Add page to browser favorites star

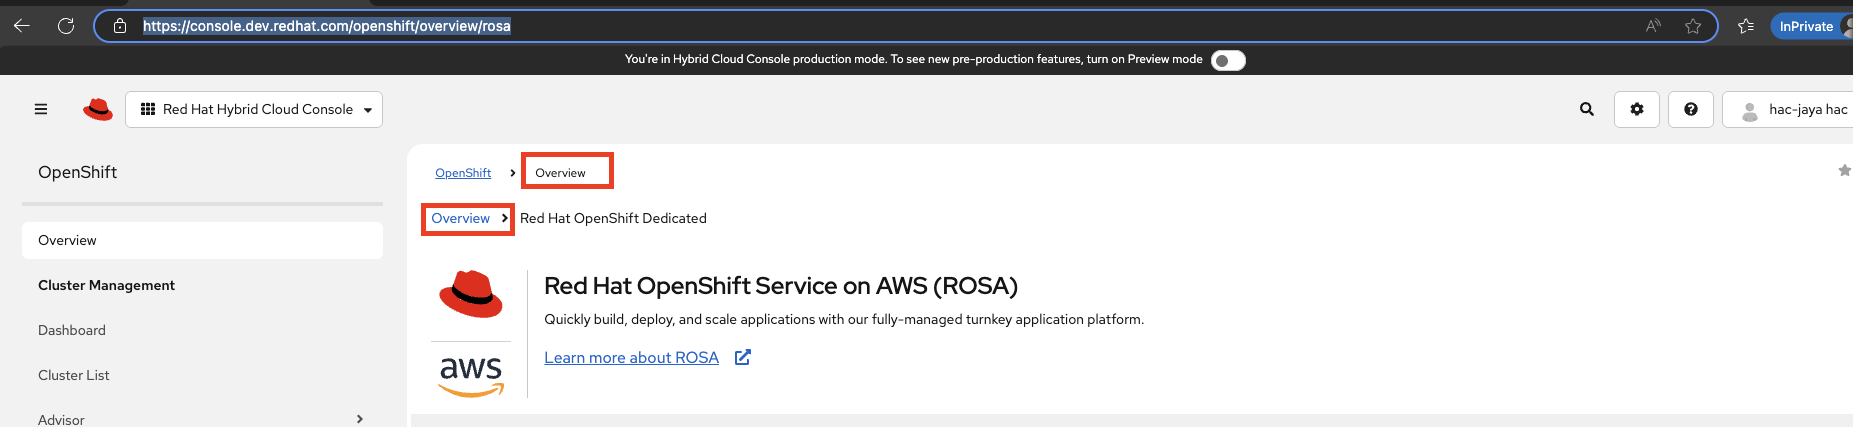(x=1693, y=26)
